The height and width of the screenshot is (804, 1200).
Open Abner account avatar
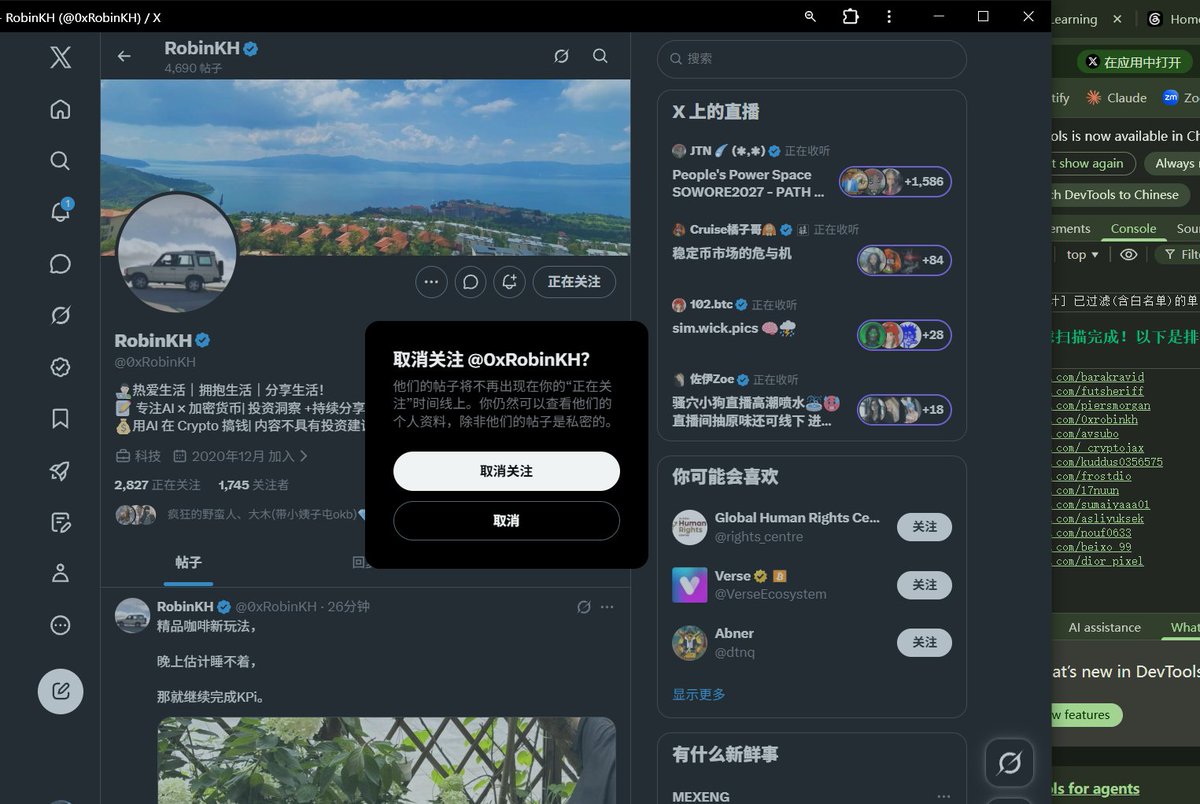pos(690,642)
